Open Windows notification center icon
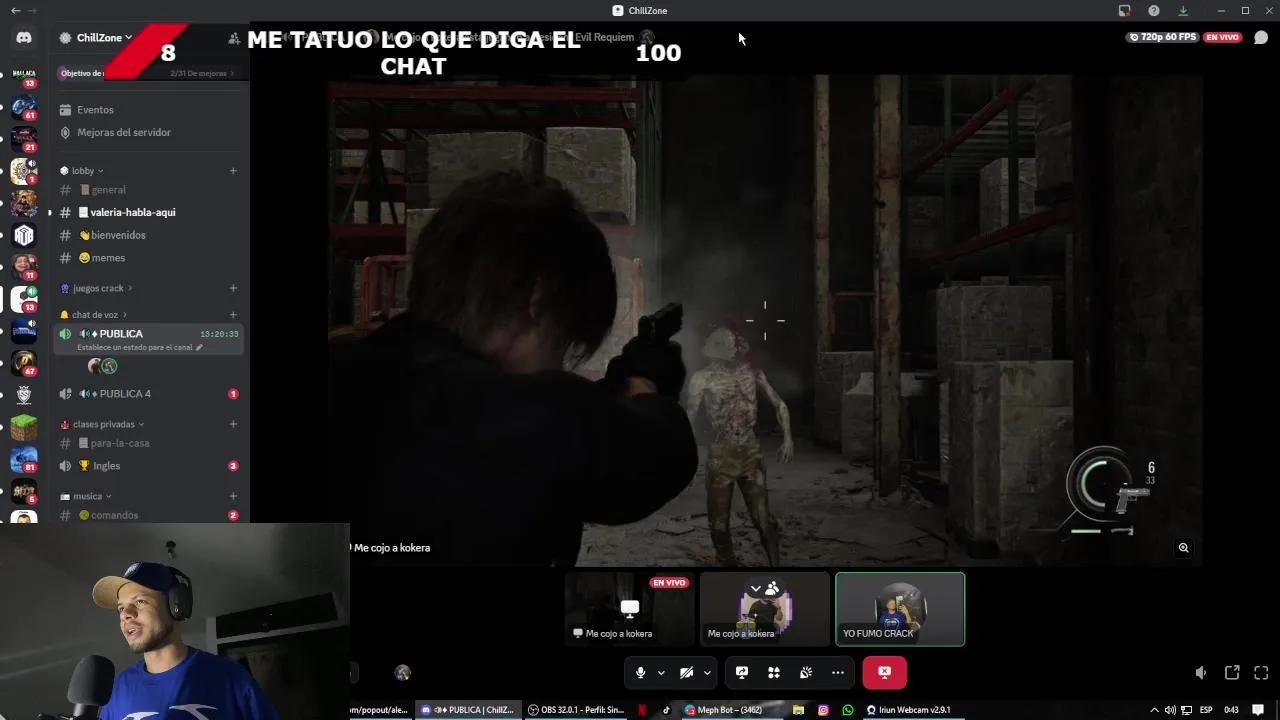 click(x=1258, y=710)
